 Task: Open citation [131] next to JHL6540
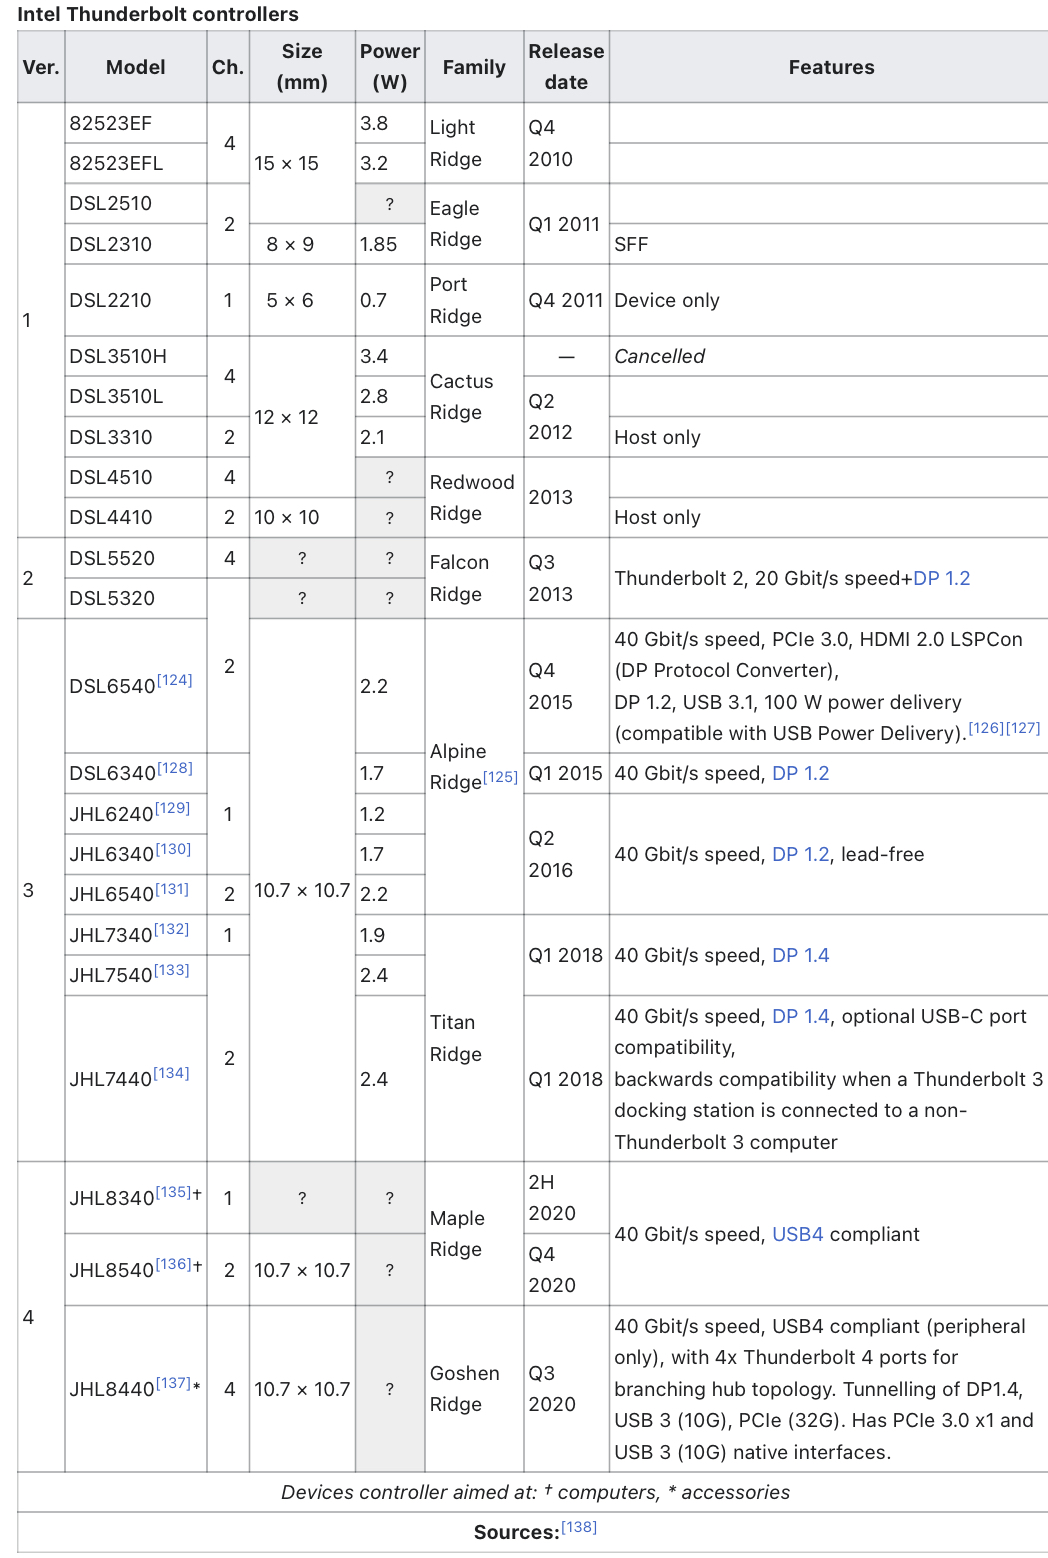click(172, 889)
